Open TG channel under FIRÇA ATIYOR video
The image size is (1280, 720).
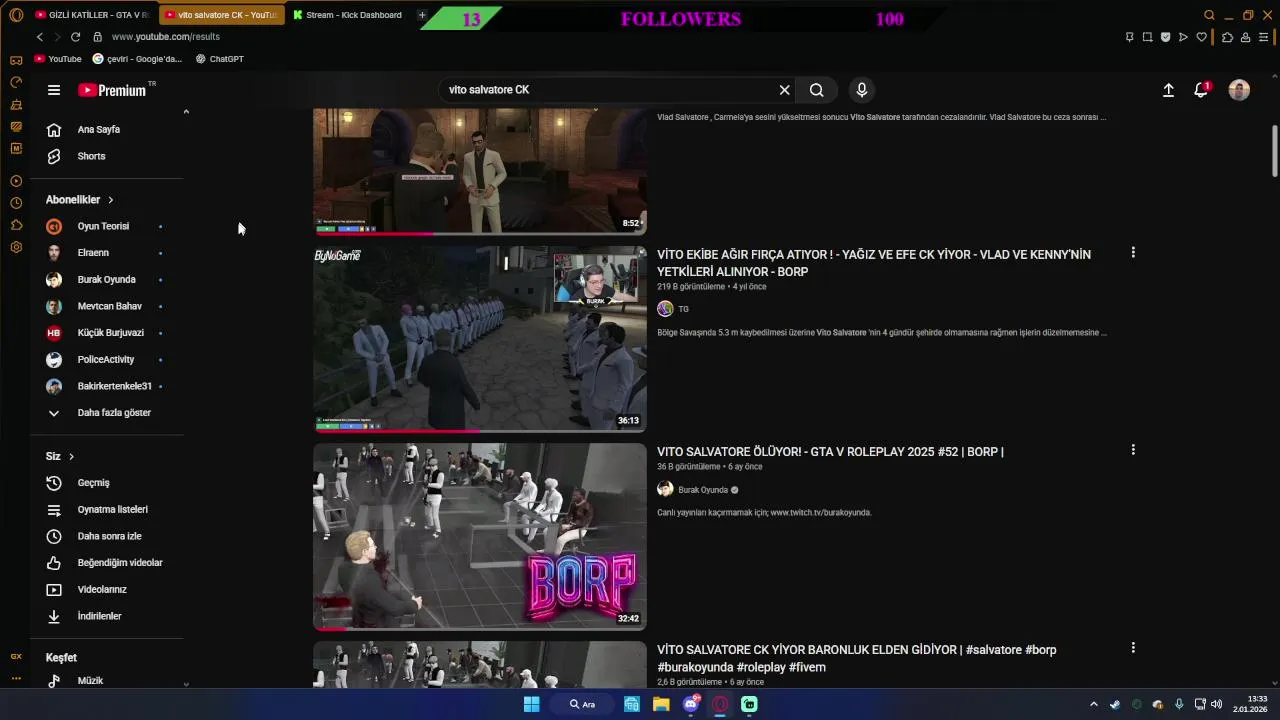click(x=683, y=309)
